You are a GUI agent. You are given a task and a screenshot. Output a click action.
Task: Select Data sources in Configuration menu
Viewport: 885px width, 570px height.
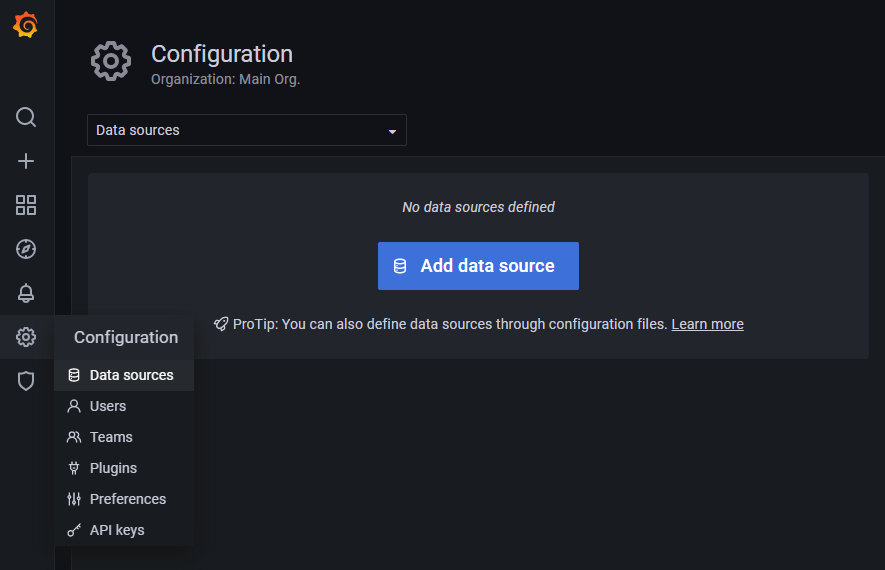[131, 375]
